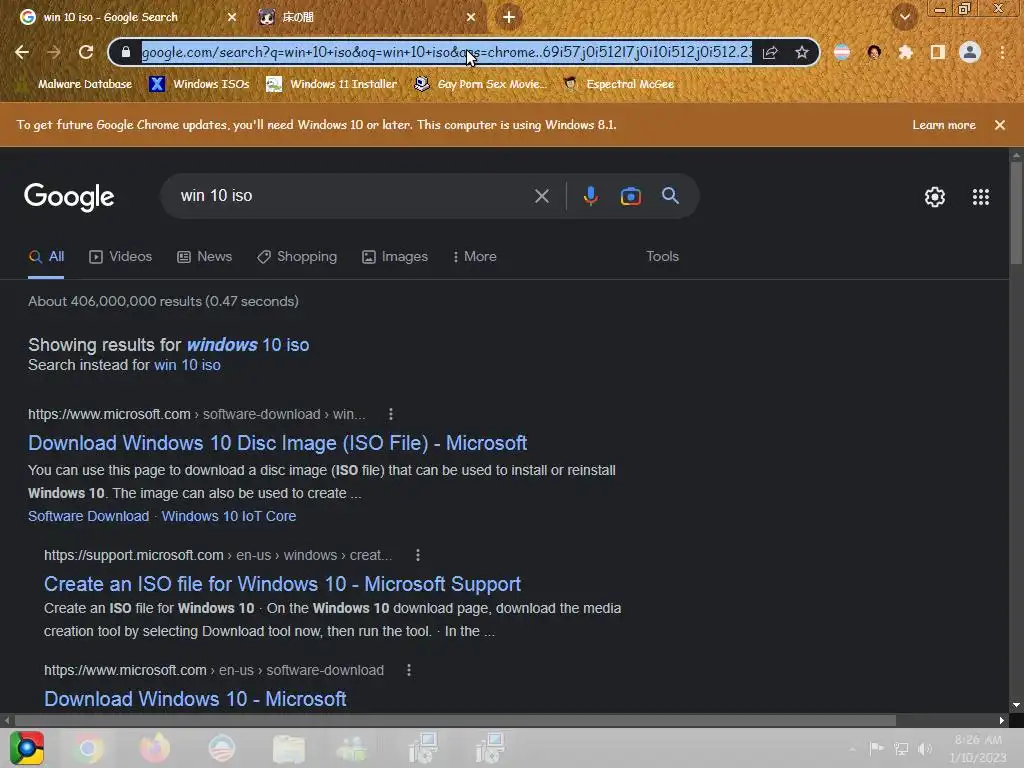Search by image with the camera icon

[x=630, y=196]
